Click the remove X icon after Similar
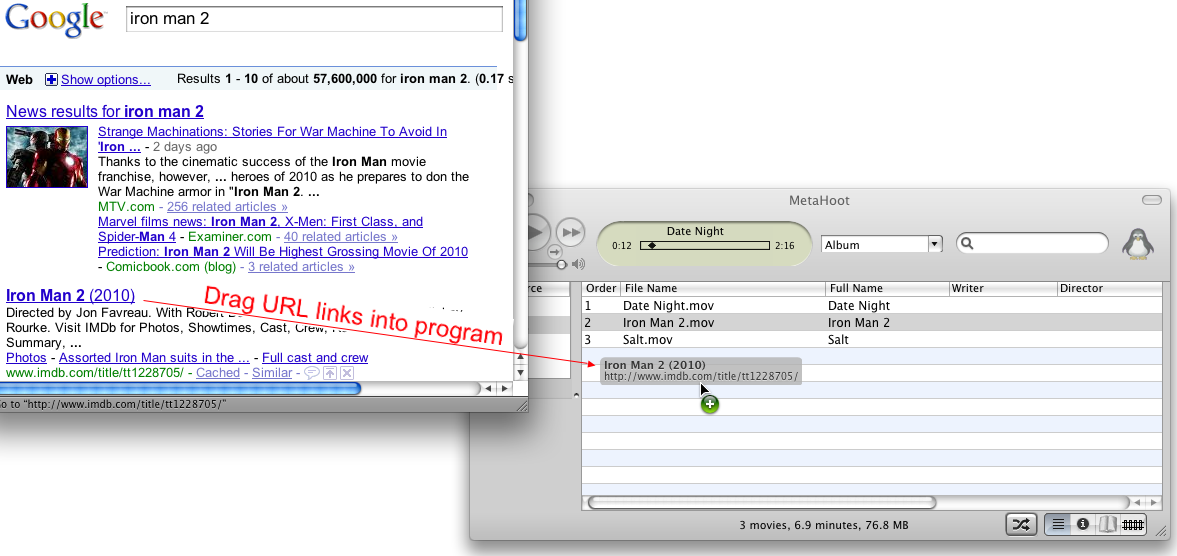The image size is (1177, 556). [347, 373]
